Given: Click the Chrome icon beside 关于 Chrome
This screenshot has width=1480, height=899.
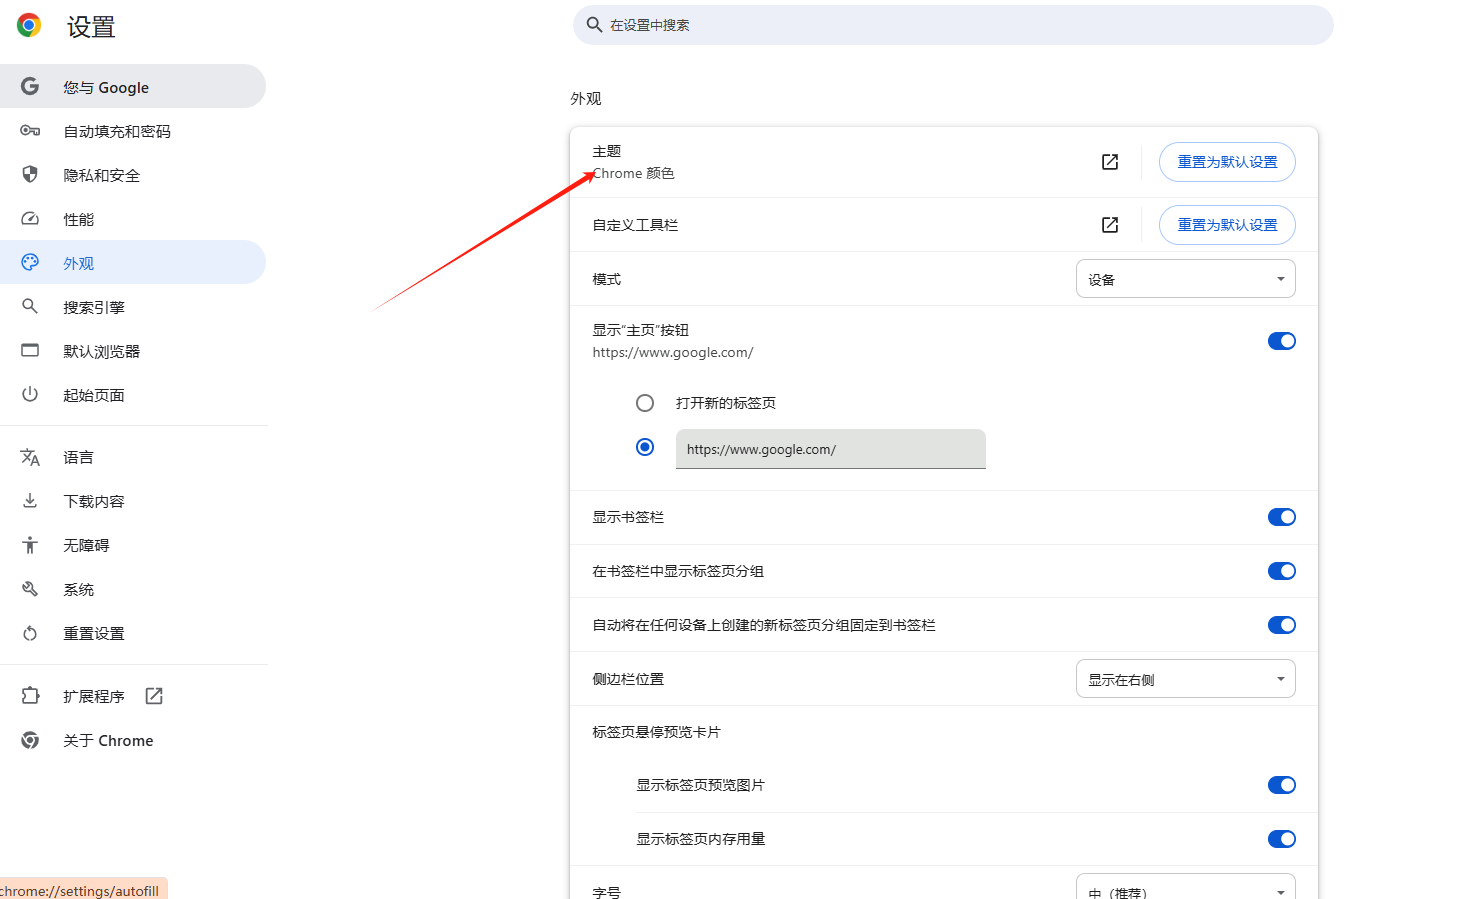Looking at the screenshot, I should click(30, 740).
